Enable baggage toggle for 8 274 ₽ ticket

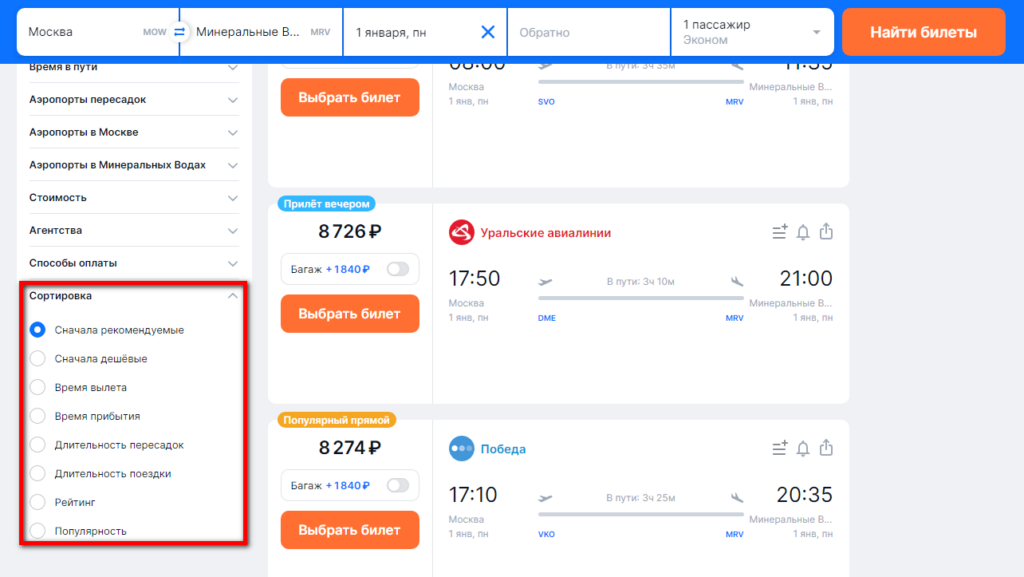pyautogui.click(x=398, y=485)
